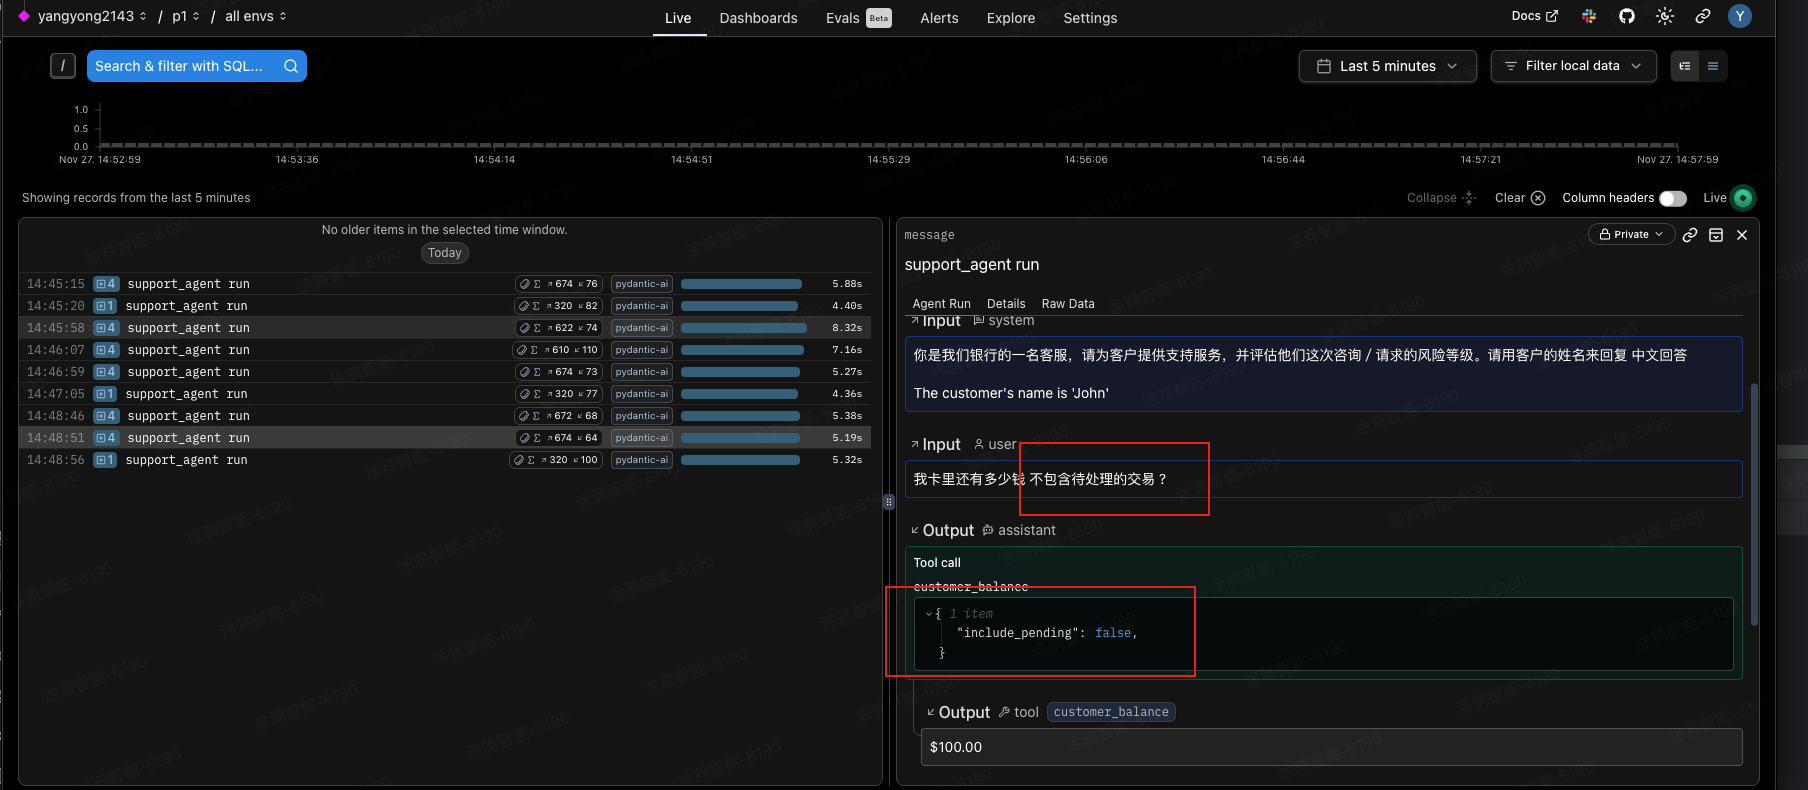The width and height of the screenshot is (1808, 790).
Task: Open the user avatar Y menu
Action: pyautogui.click(x=1740, y=16)
